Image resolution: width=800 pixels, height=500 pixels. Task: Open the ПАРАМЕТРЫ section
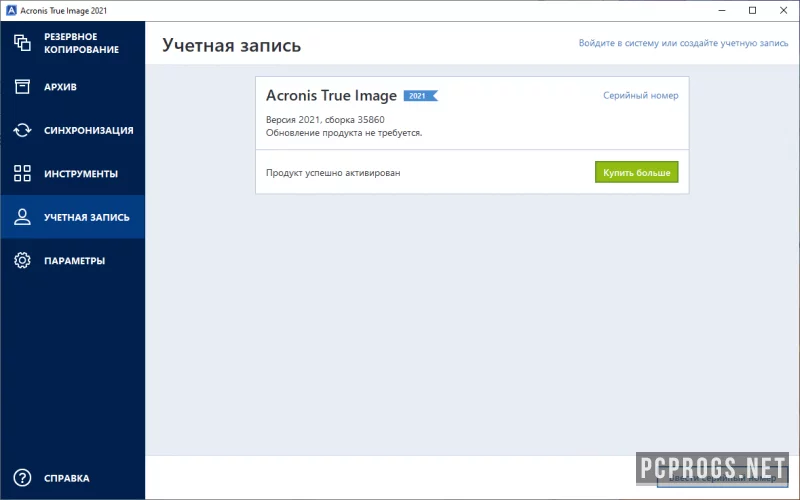point(72,260)
